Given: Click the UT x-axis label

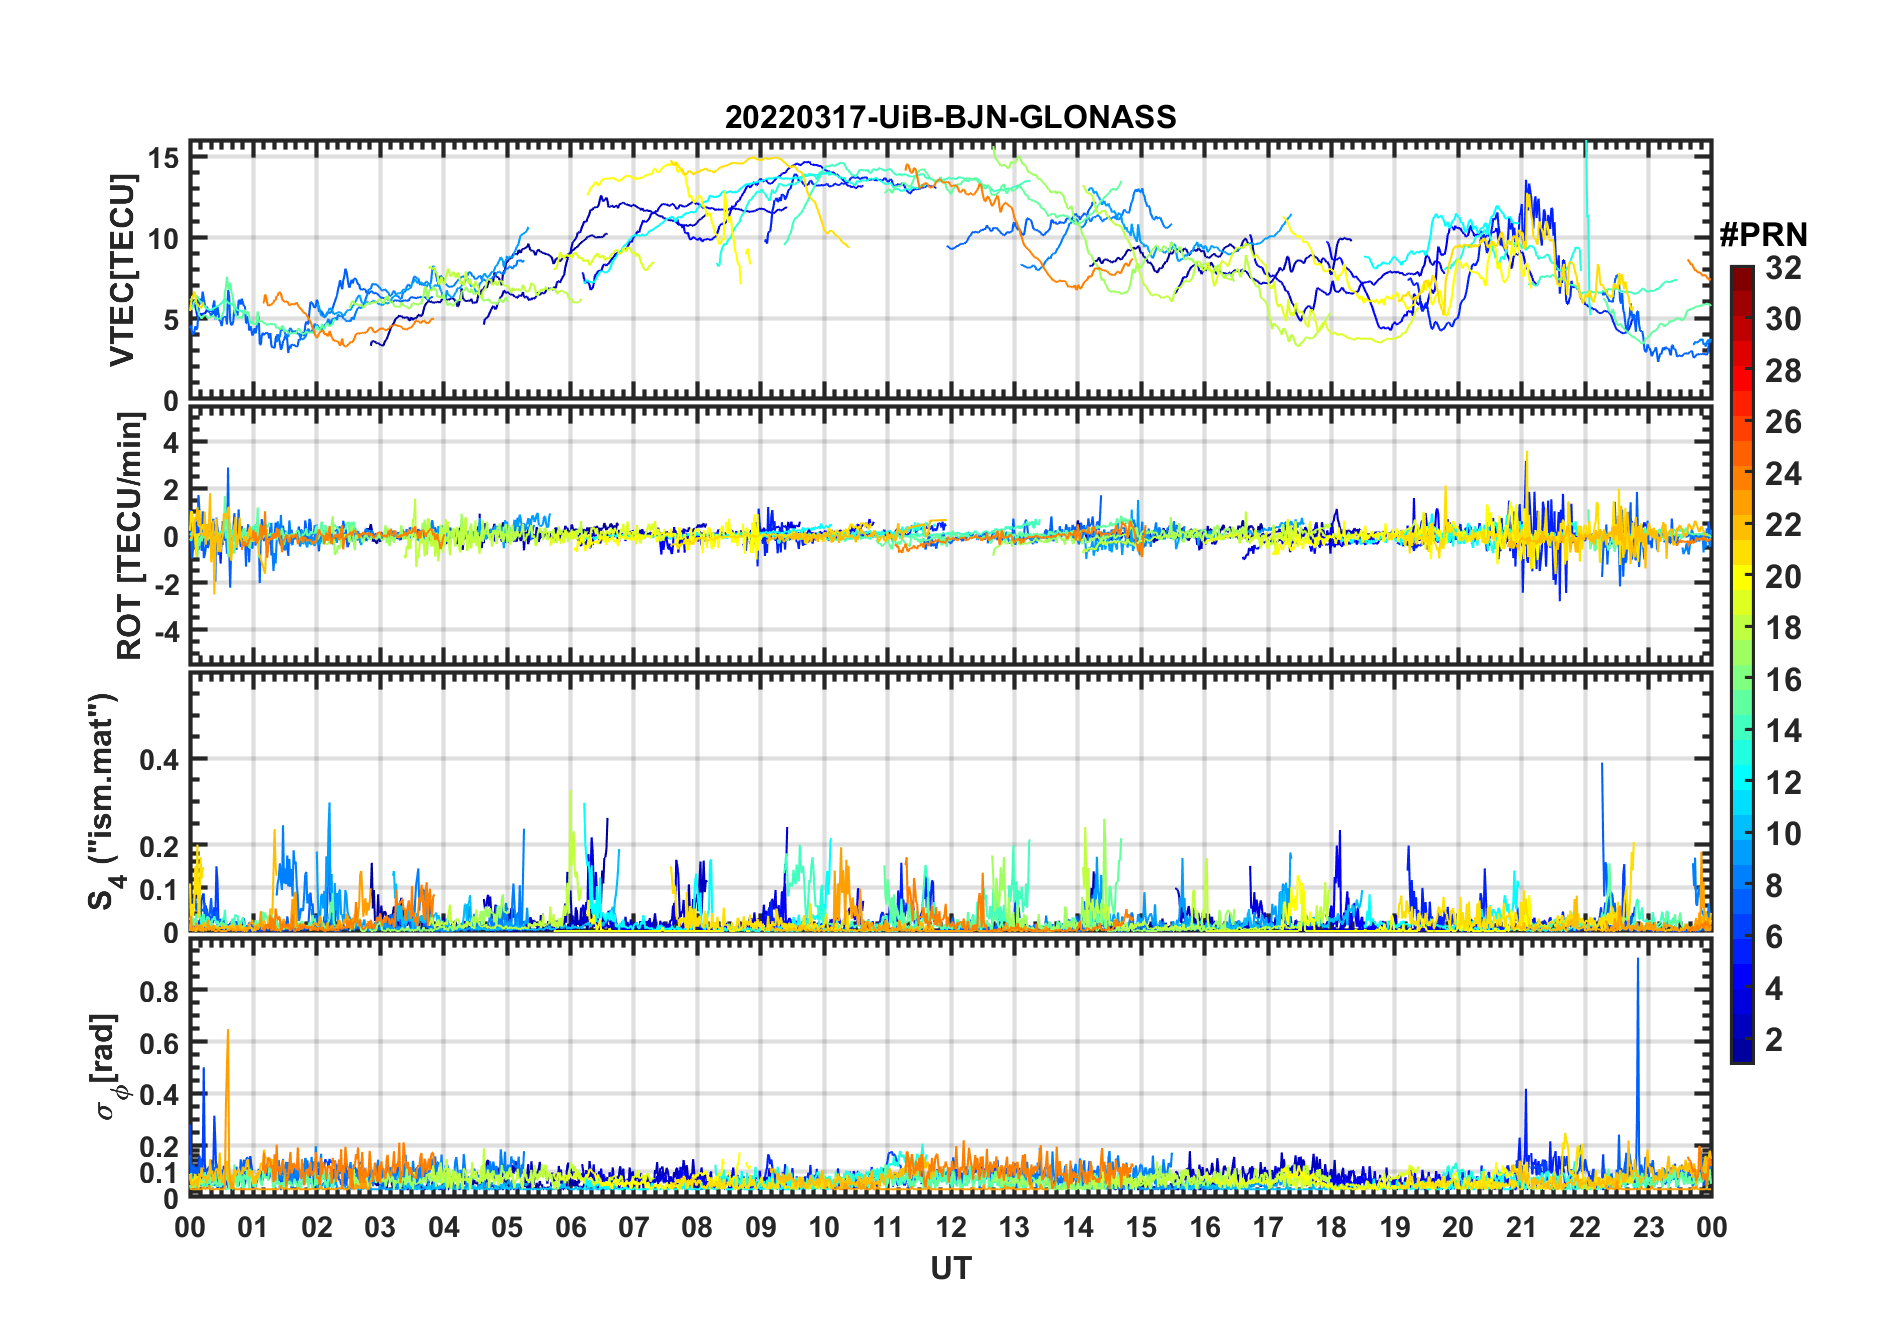Looking at the screenshot, I should tap(950, 1268).
